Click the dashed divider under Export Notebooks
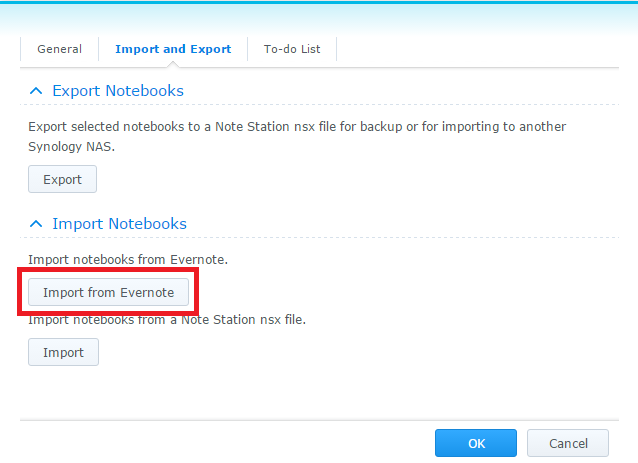Screen dimensions: 638x463 click(319, 105)
